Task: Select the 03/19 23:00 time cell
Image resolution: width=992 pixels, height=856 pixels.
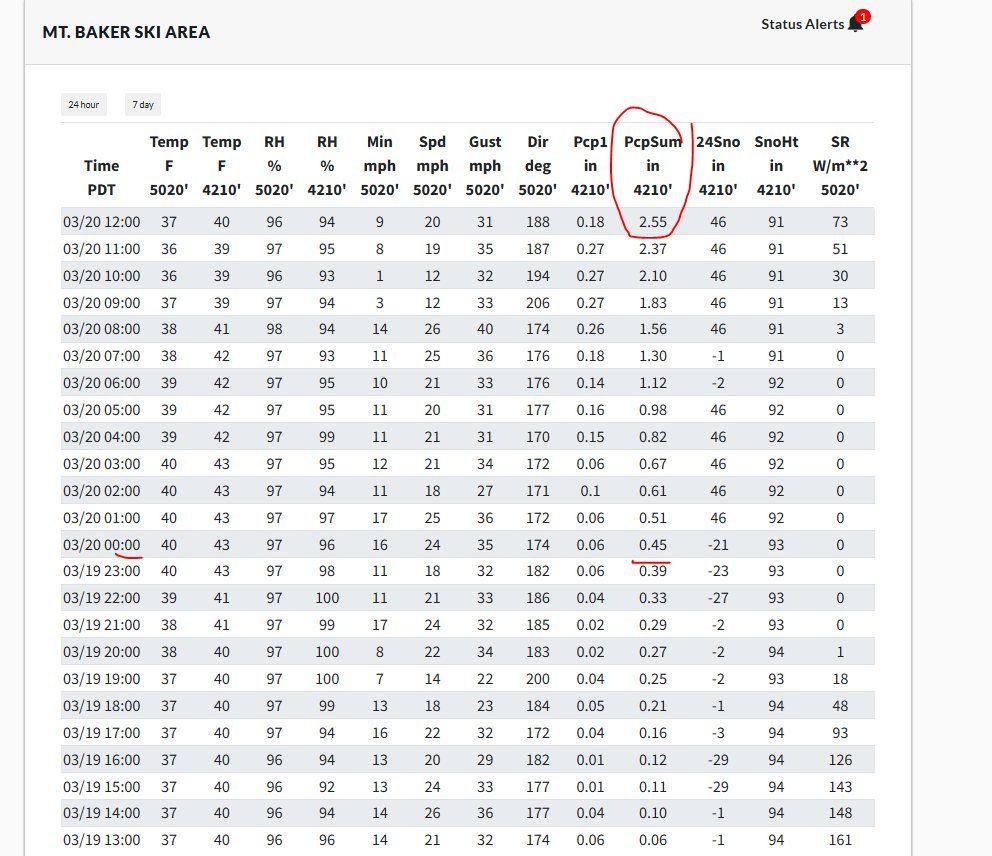Action: (x=101, y=571)
